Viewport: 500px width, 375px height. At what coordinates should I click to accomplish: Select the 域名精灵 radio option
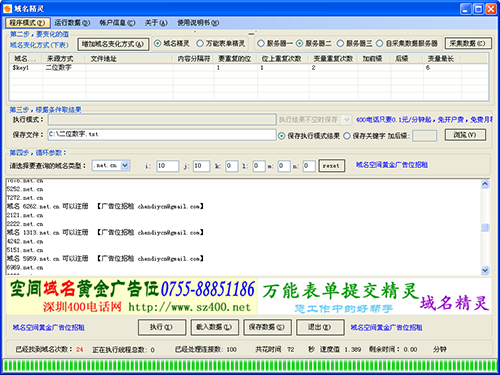[x=171, y=43]
